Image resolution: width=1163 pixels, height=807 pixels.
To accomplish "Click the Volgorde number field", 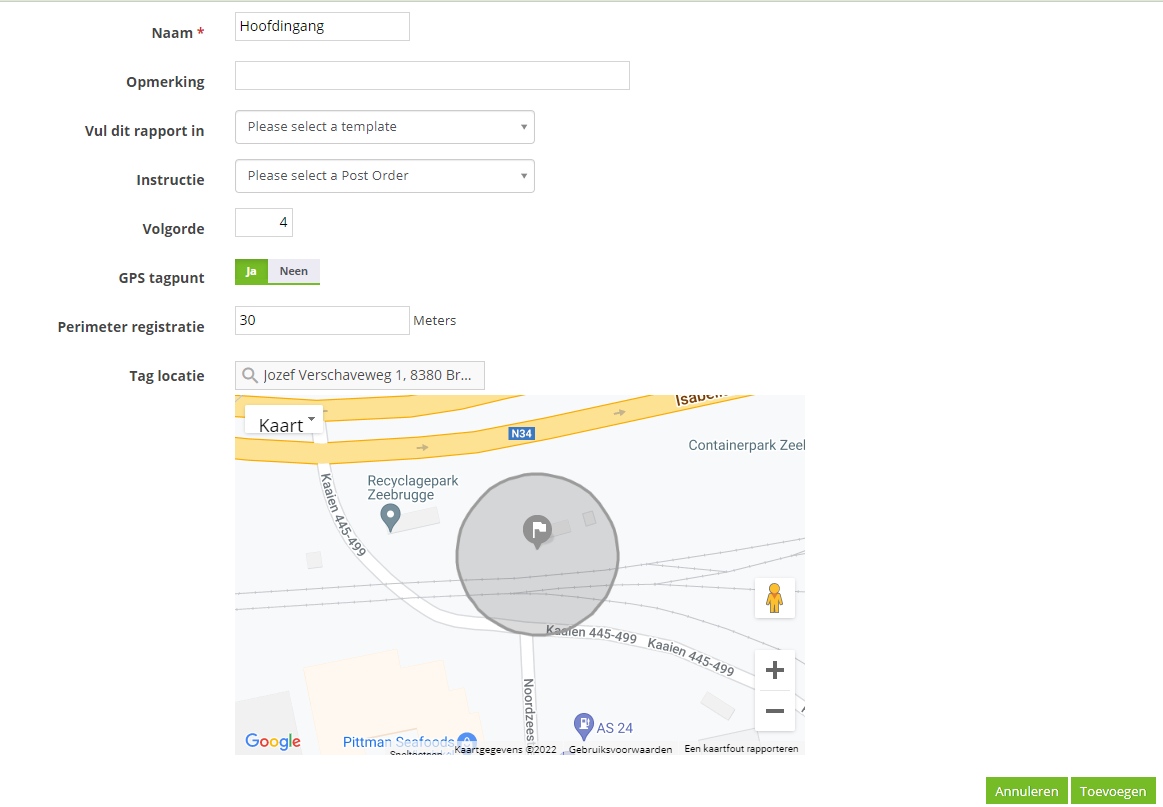I will pos(264,223).
